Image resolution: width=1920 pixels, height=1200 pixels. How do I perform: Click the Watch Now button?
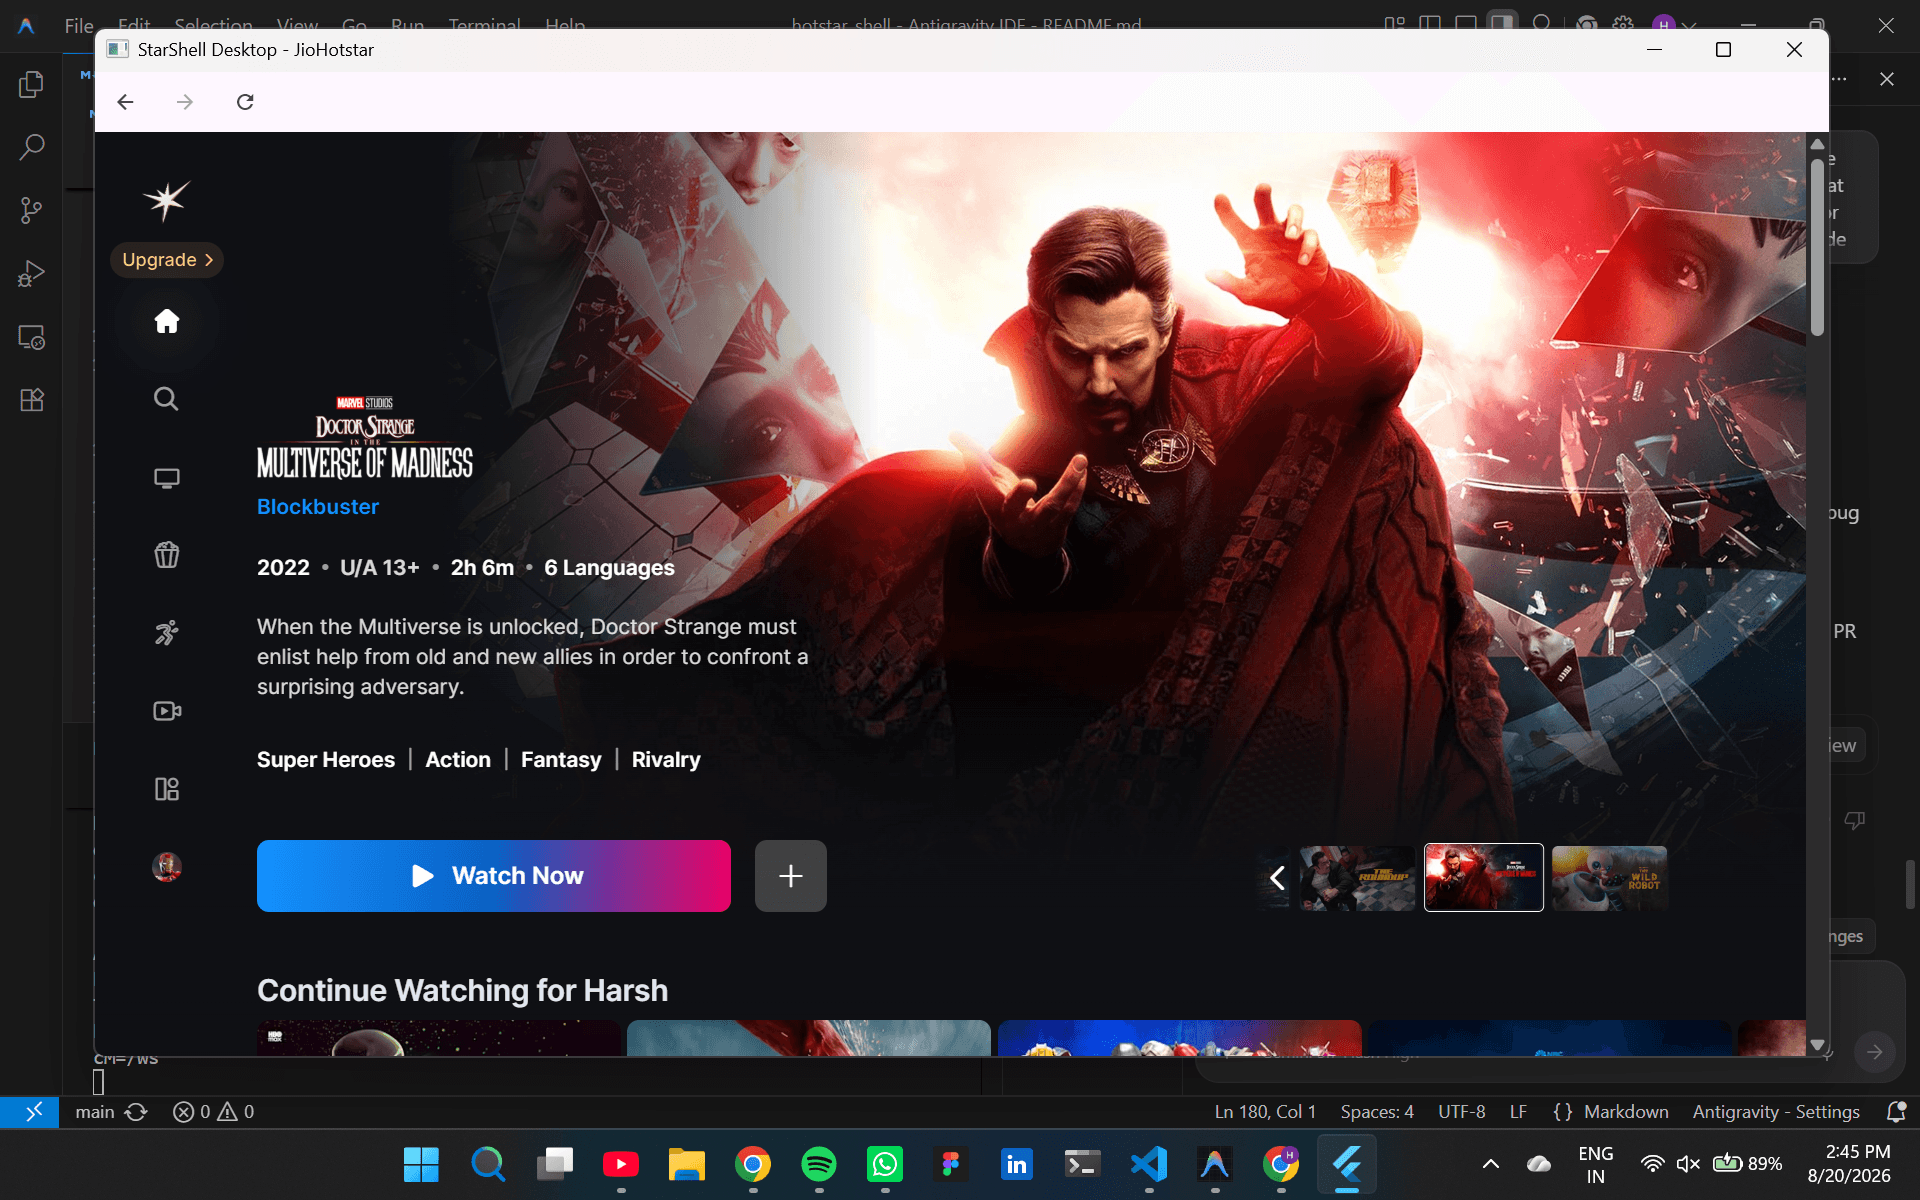(494, 876)
